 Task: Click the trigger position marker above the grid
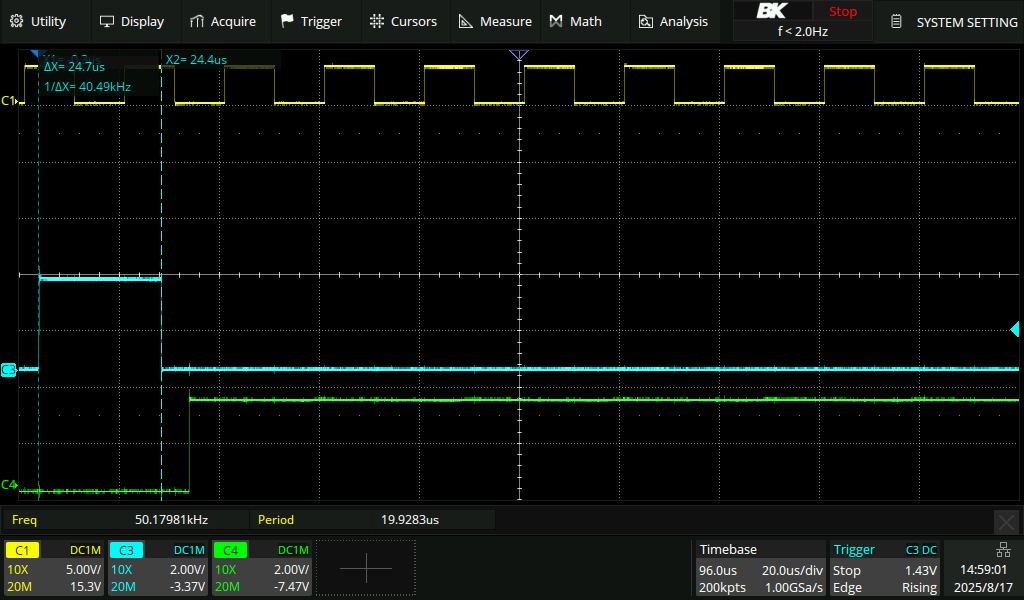pos(519,55)
